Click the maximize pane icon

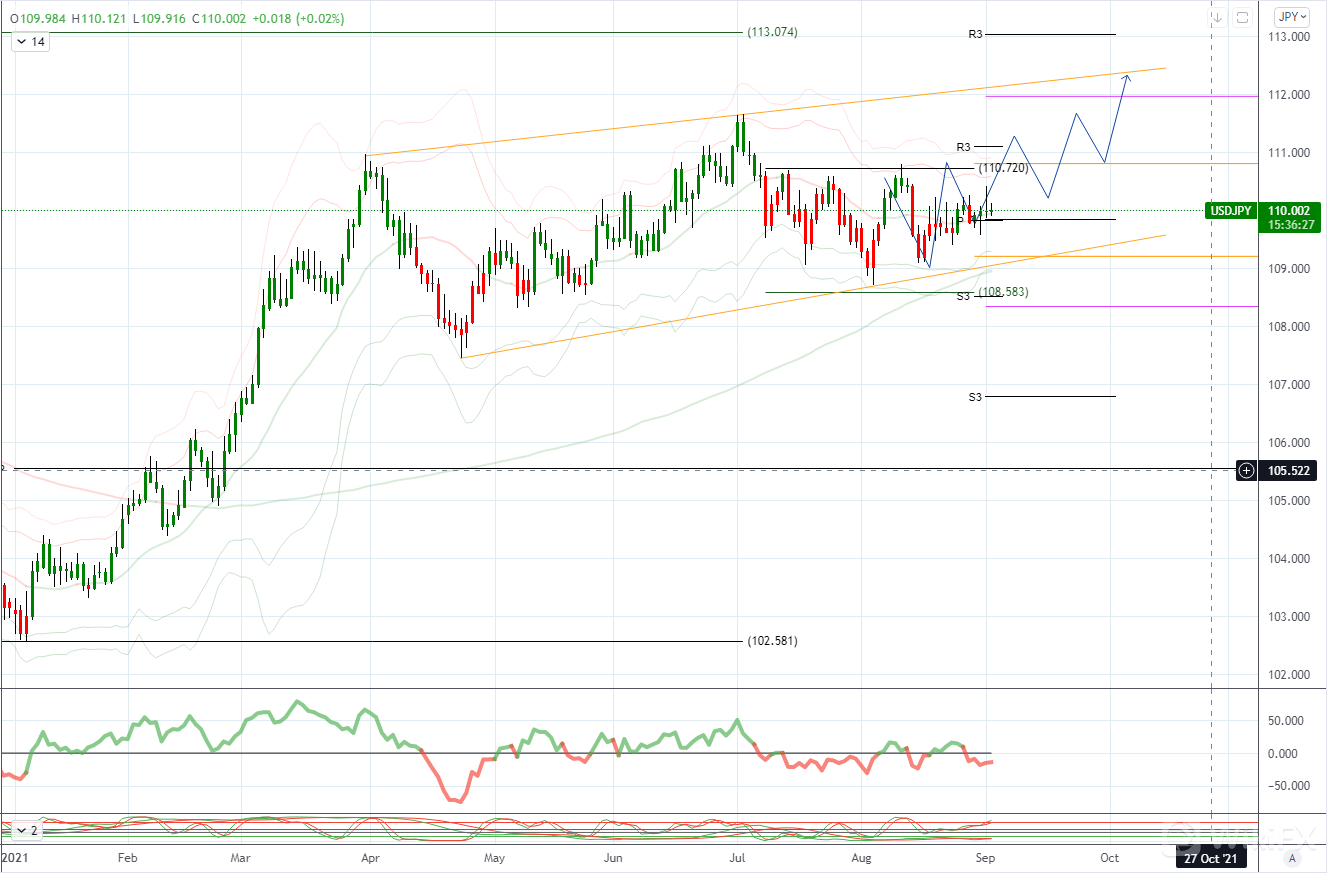(1242, 17)
